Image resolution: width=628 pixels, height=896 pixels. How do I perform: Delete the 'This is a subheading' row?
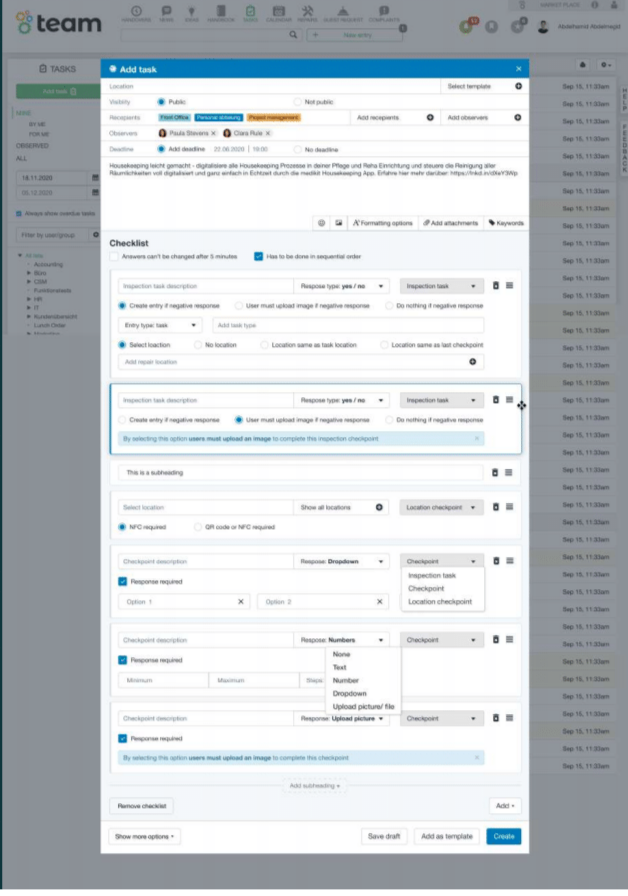coord(495,473)
